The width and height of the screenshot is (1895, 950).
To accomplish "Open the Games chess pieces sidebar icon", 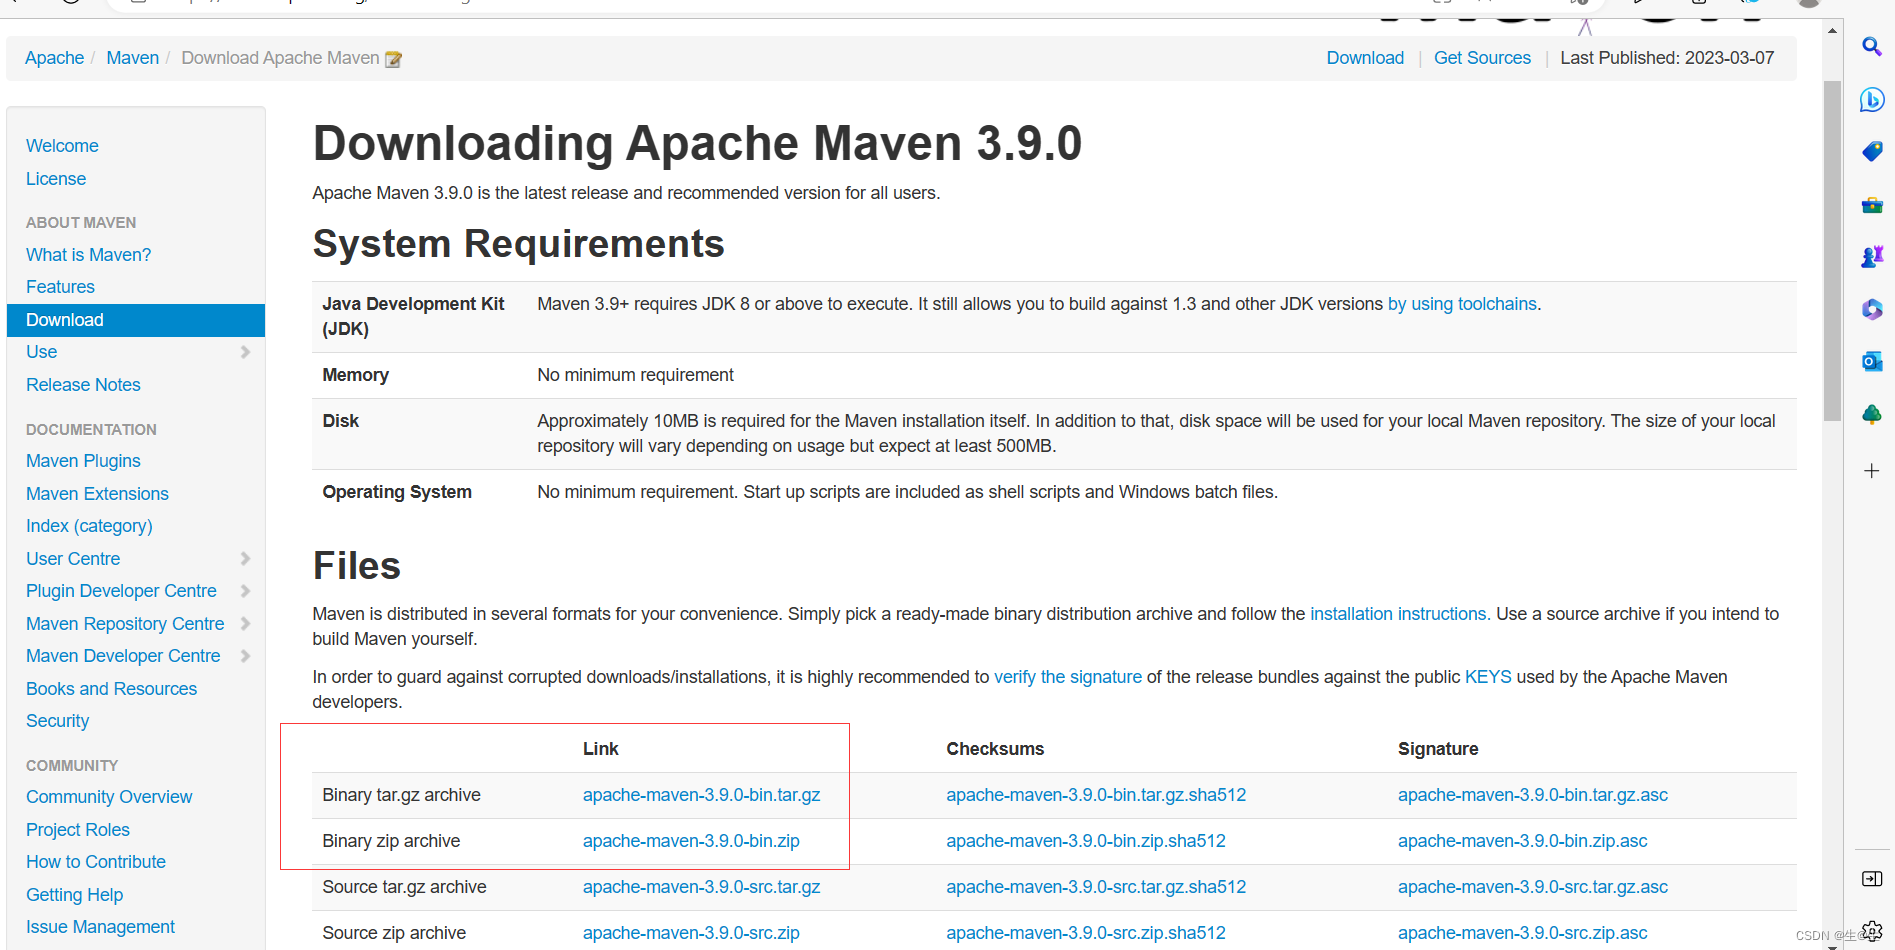I will (1872, 257).
